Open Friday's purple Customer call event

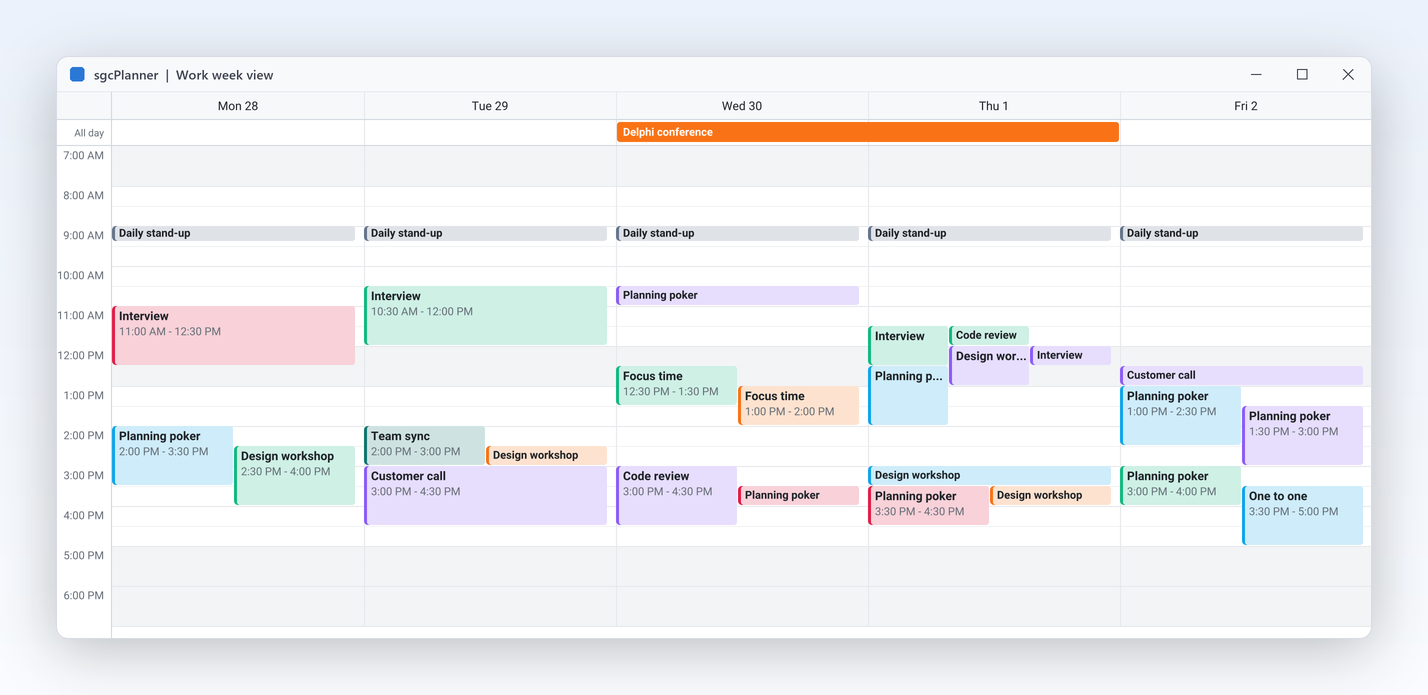[x=1242, y=375]
